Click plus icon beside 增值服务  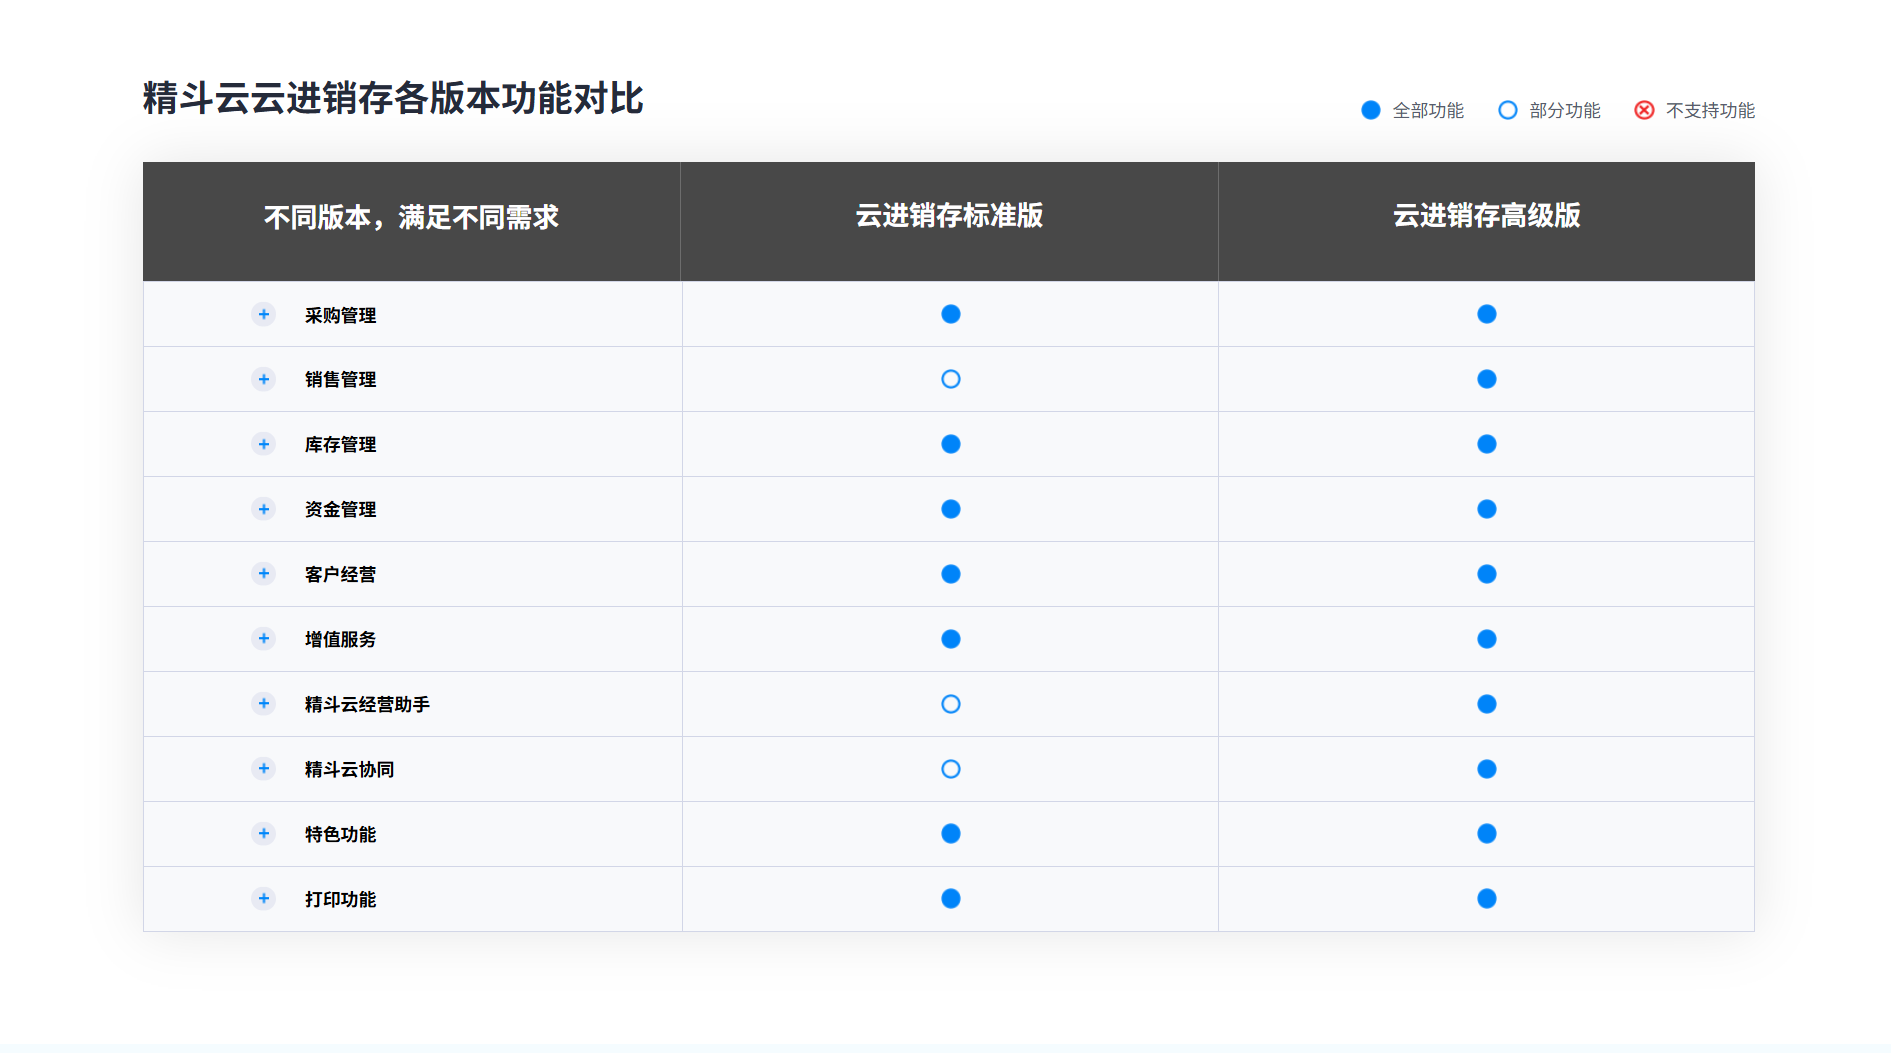coord(263,638)
